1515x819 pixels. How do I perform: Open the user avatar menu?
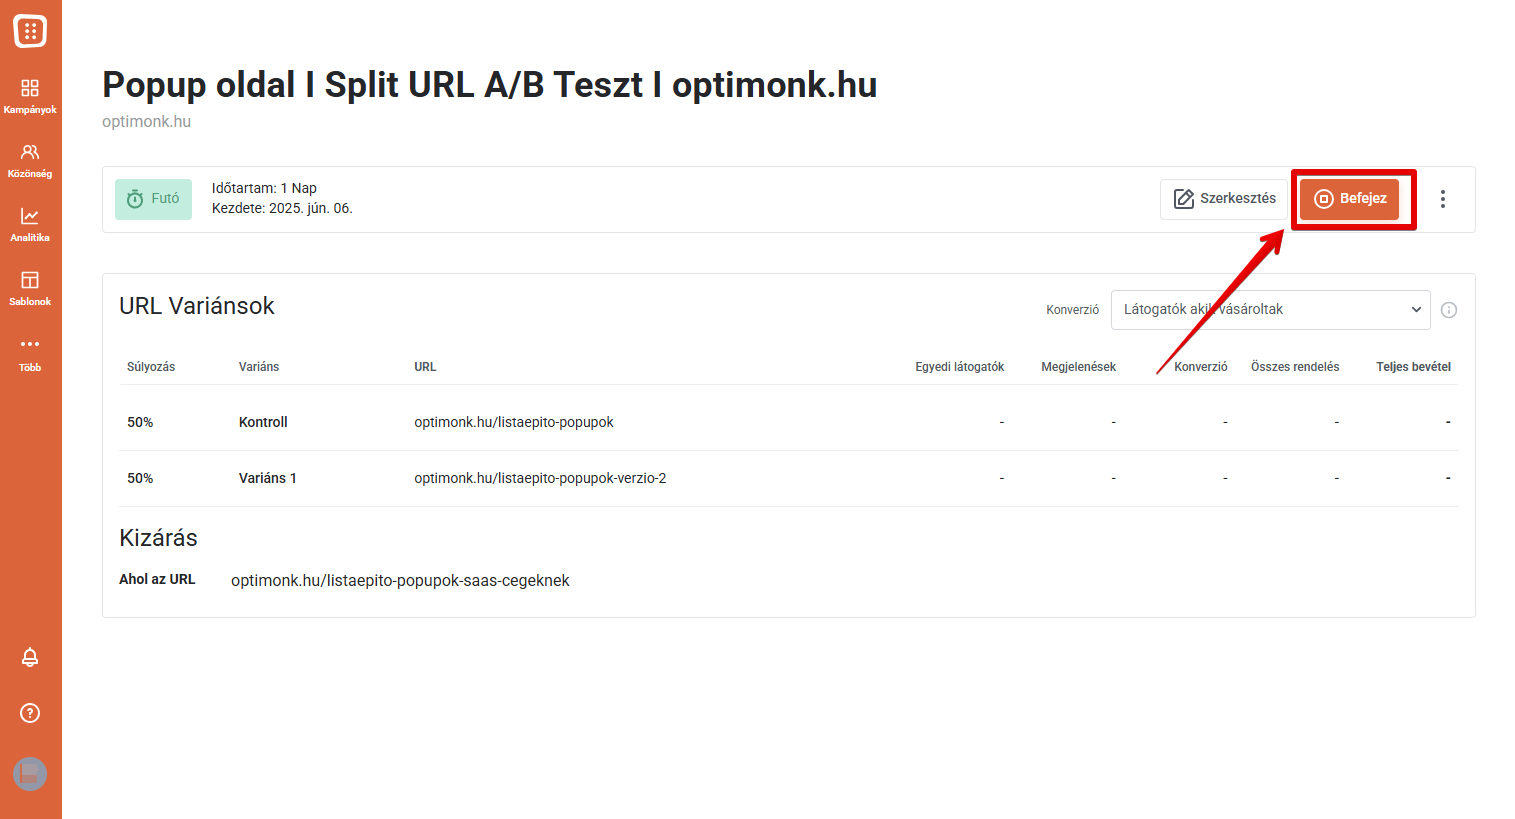30,774
